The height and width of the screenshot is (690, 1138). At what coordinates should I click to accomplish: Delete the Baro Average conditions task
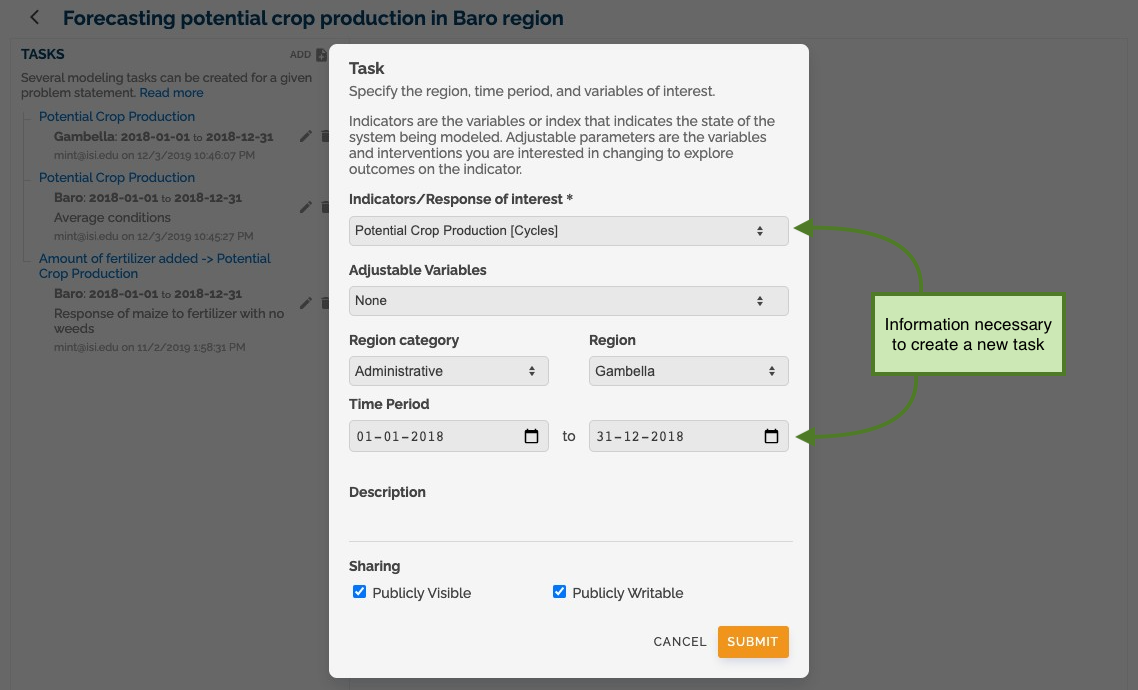324,208
